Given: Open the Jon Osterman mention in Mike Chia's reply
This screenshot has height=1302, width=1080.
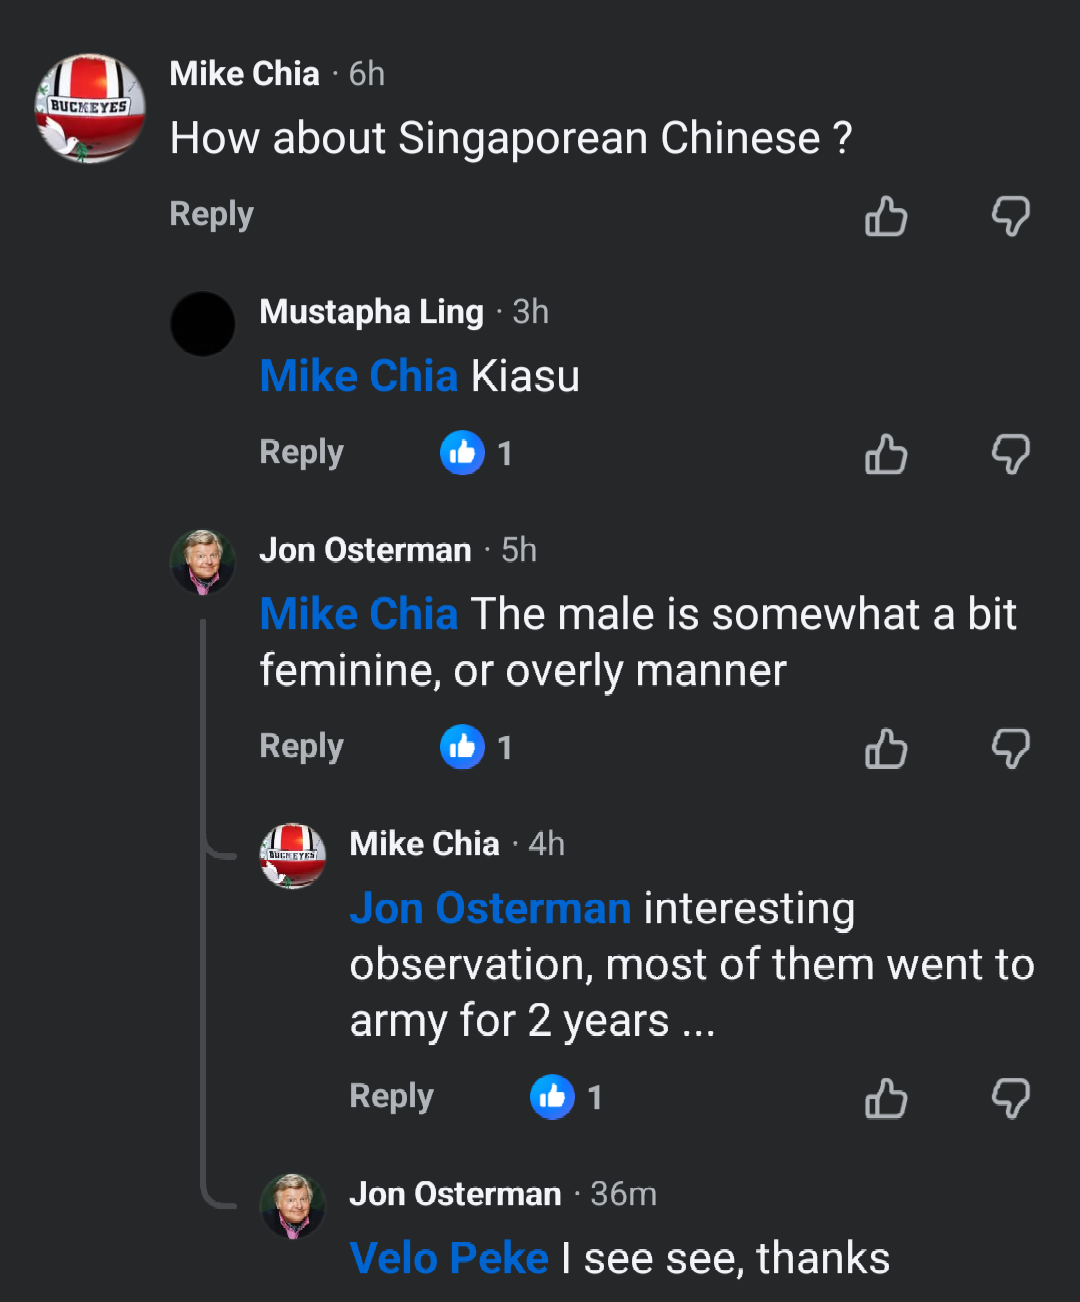Looking at the screenshot, I should (489, 908).
